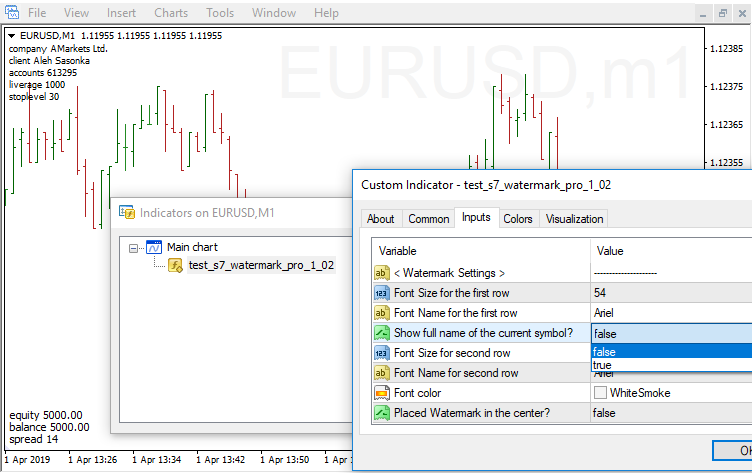
Task: Click the Indicators on EURUSD,M1 window icon
Action: (x=127, y=212)
